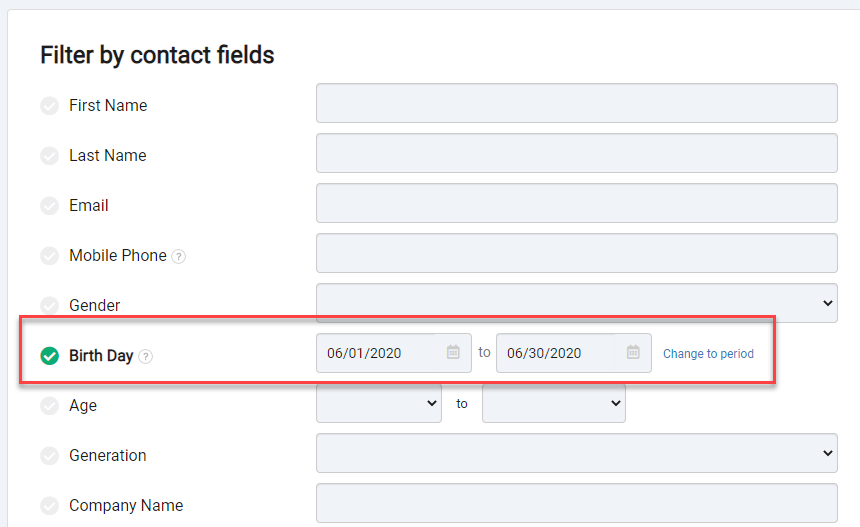Enable the Generation filter checkmark
The height and width of the screenshot is (527, 860).
tap(49, 456)
